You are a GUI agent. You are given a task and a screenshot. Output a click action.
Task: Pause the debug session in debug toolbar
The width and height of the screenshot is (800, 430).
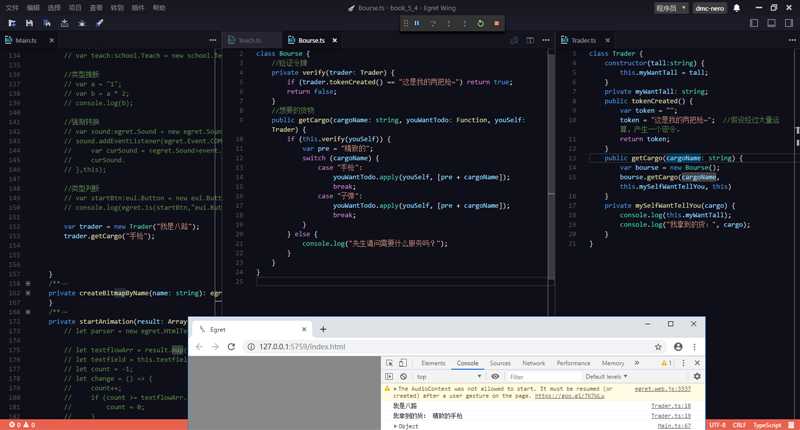(x=417, y=23)
